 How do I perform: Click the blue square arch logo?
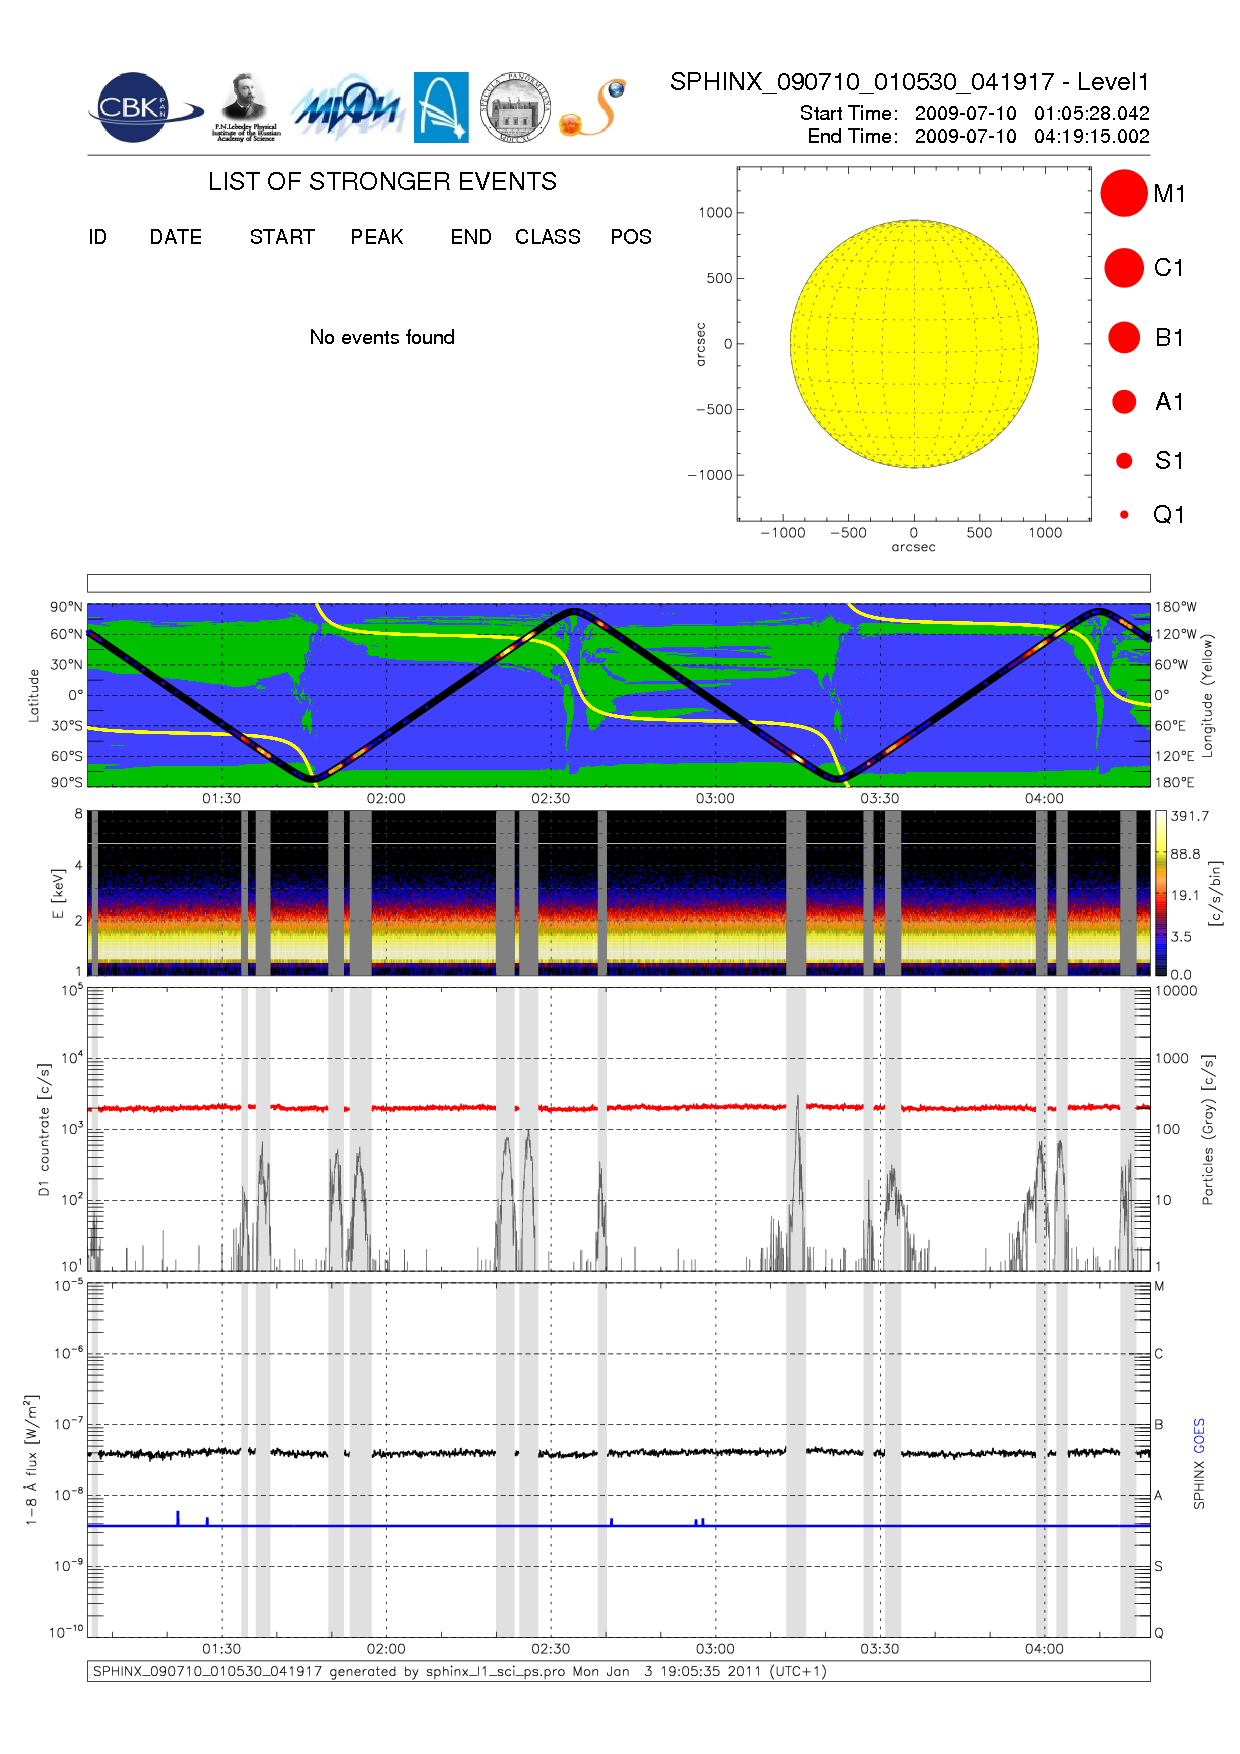point(441,107)
